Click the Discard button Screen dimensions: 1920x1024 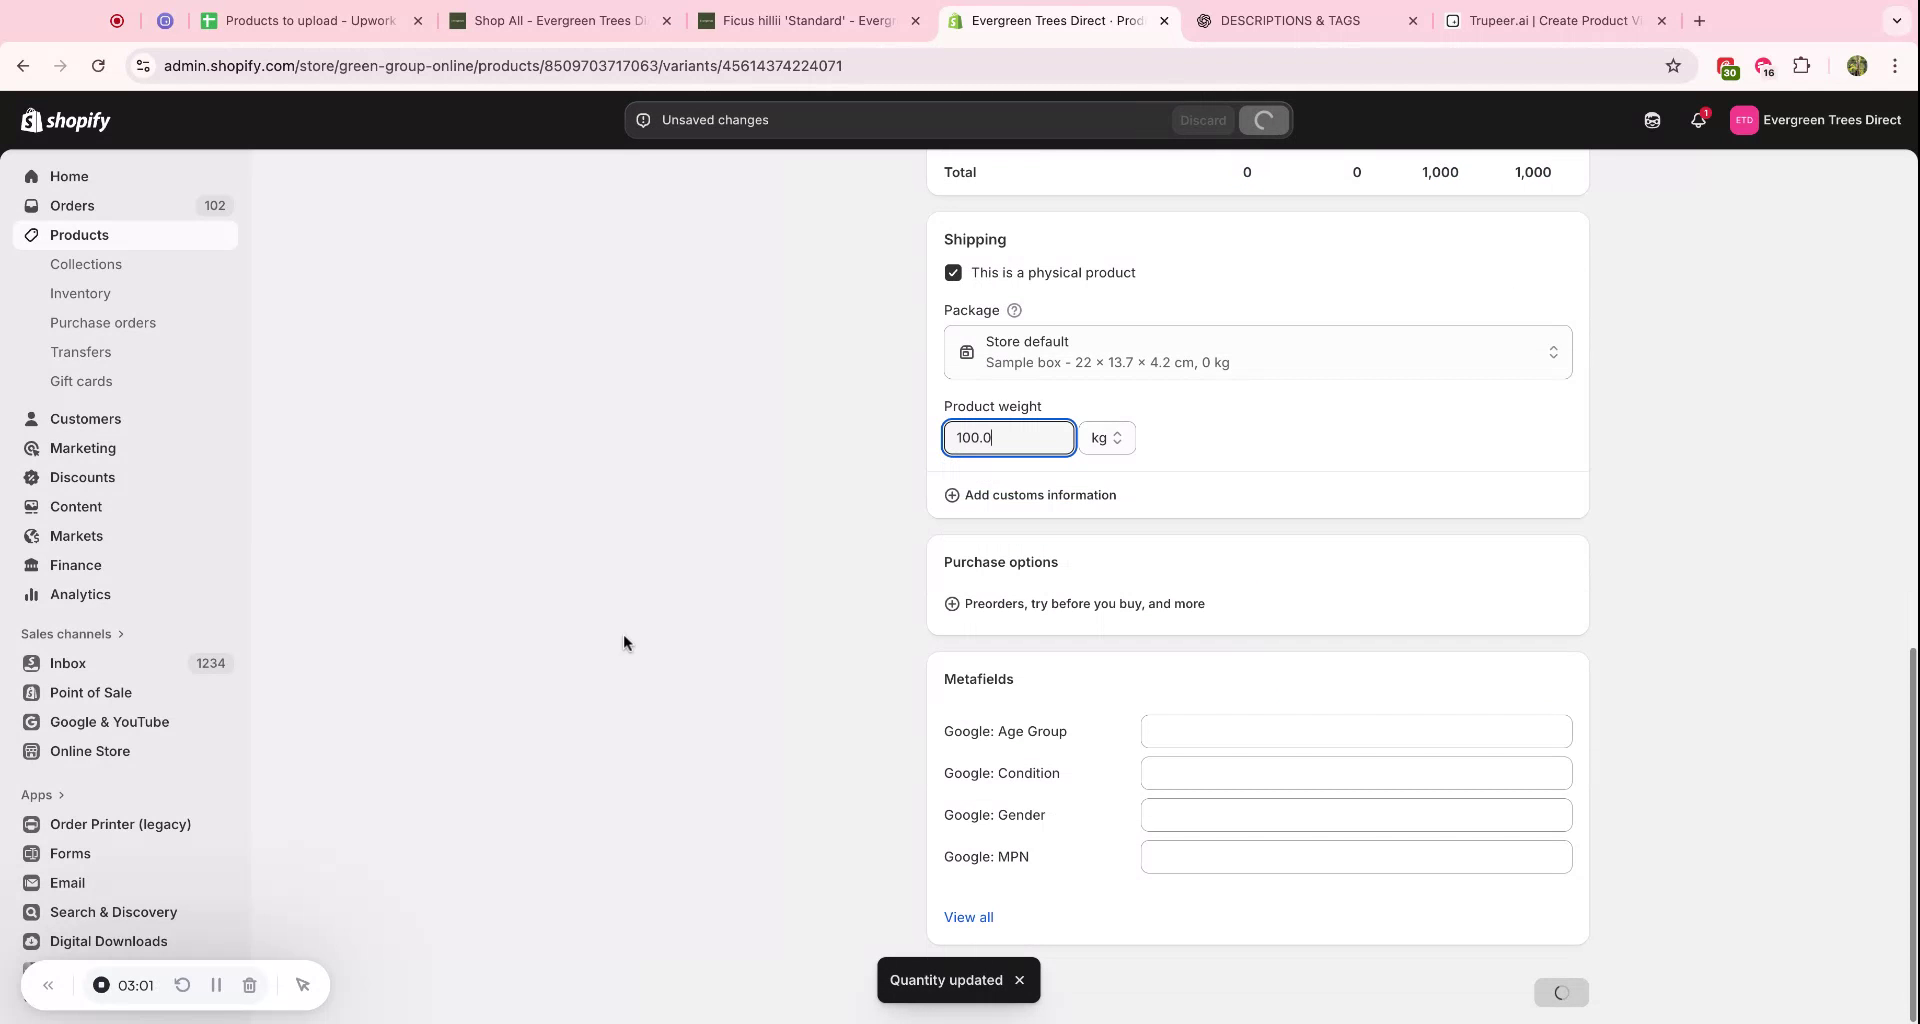coord(1203,120)
